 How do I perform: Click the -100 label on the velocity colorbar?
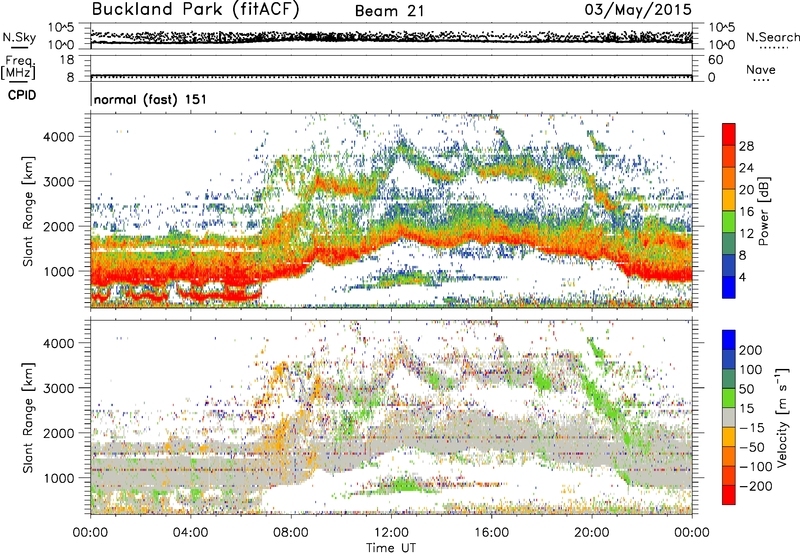(755, 467)
